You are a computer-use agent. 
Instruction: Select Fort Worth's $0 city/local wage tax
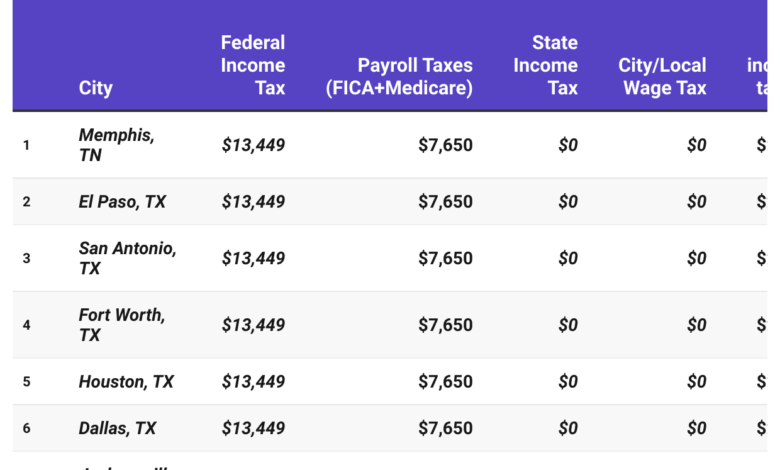pos(696,325)
